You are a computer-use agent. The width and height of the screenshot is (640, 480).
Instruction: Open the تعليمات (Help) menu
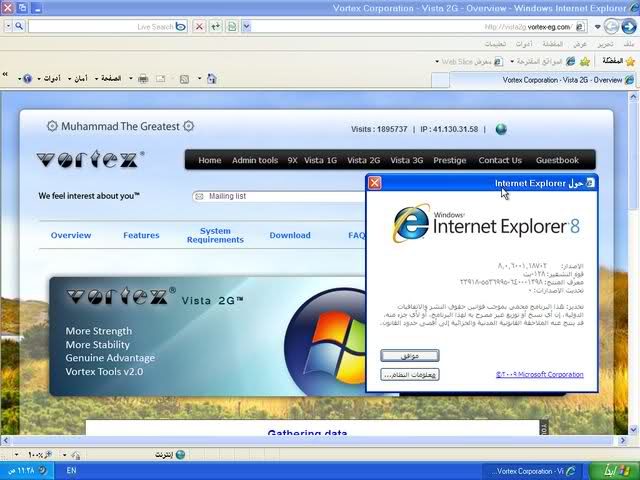tap(496, 44)
